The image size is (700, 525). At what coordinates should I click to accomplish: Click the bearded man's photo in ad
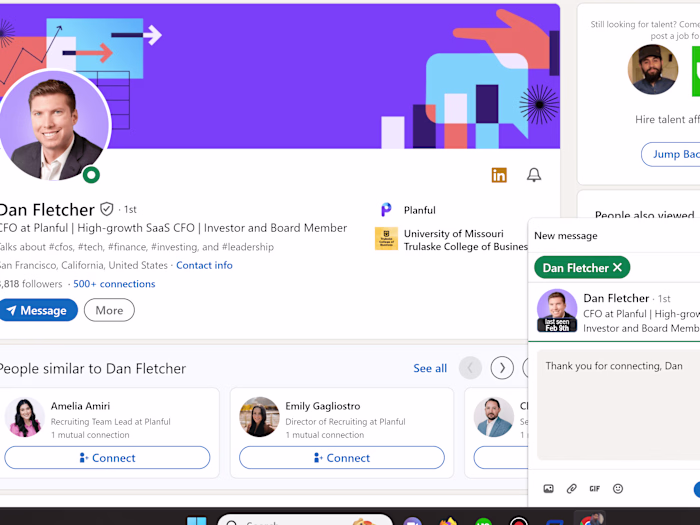coord(653,69)
